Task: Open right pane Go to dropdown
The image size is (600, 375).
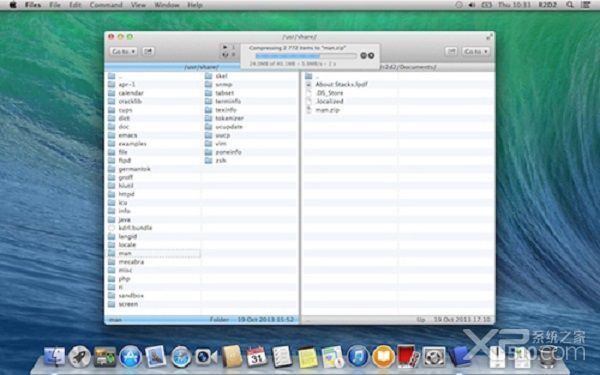Action: pos(476,51)
